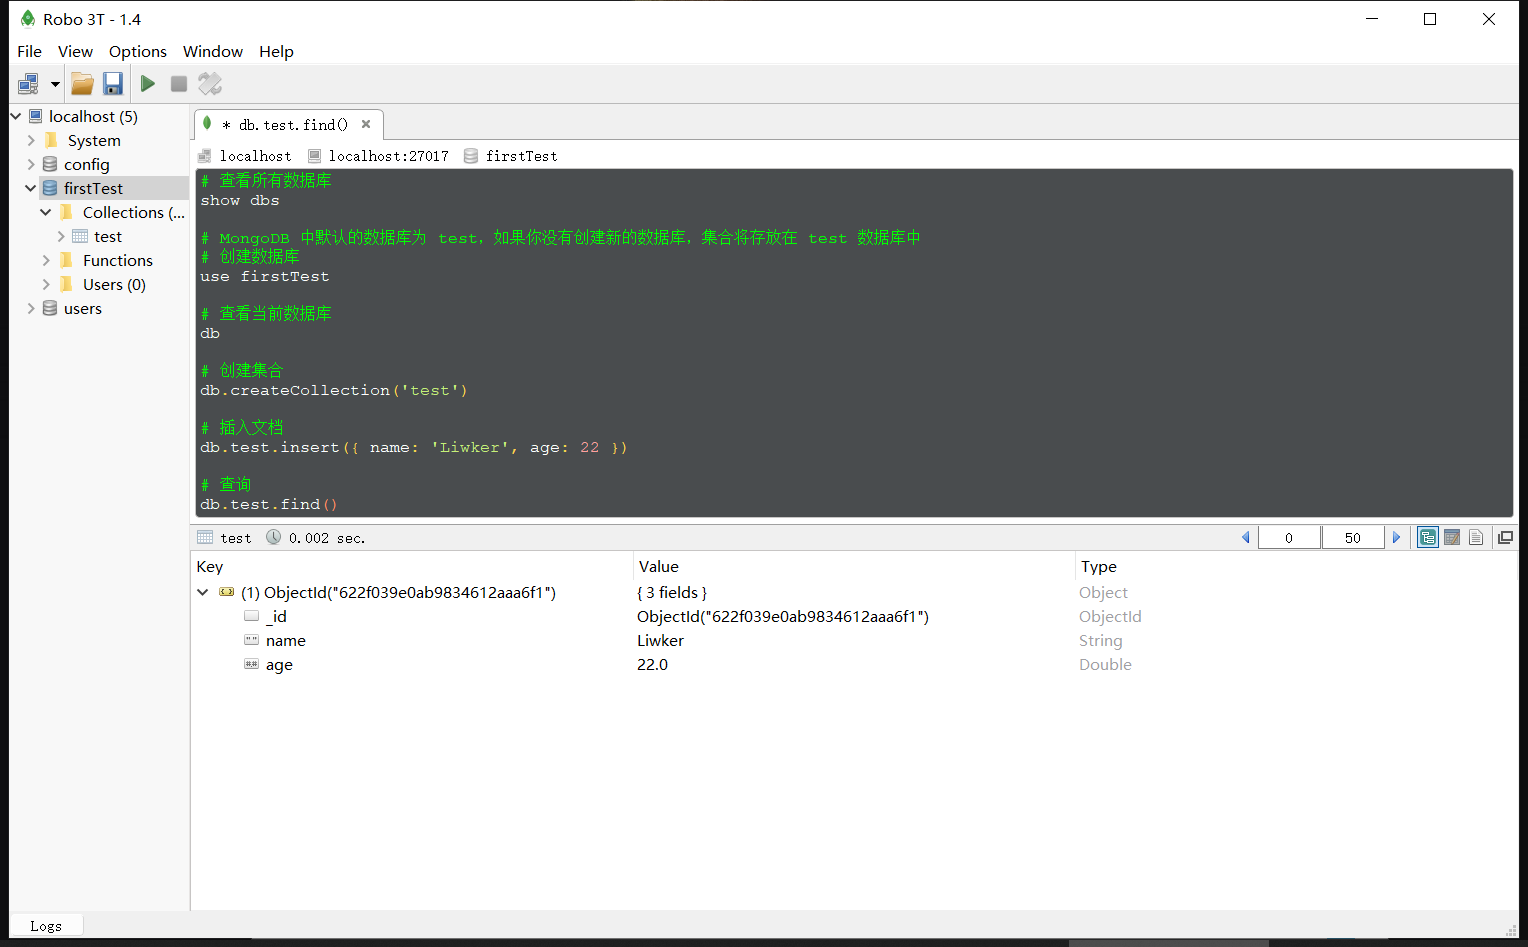Click the Save floppy disk icon
Viewport: 1528px width, 947px height.
pyautogui.click(x=113, y=84)
